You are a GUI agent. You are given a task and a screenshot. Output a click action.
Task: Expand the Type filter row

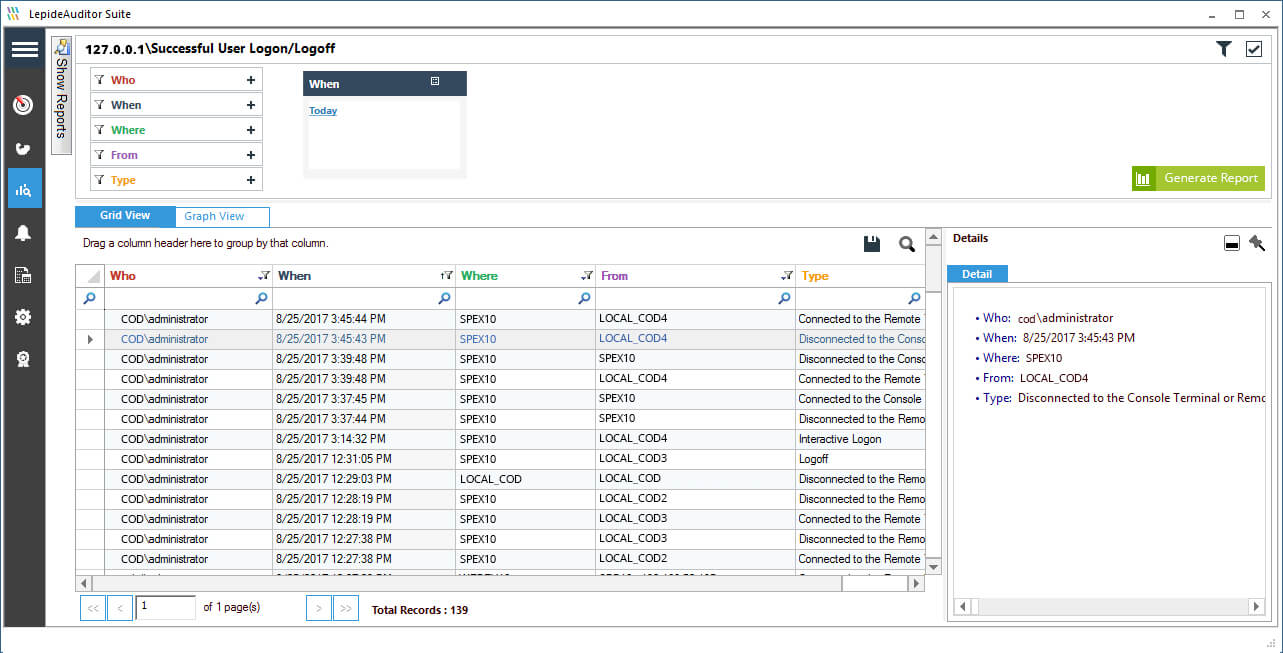point(251,179)
